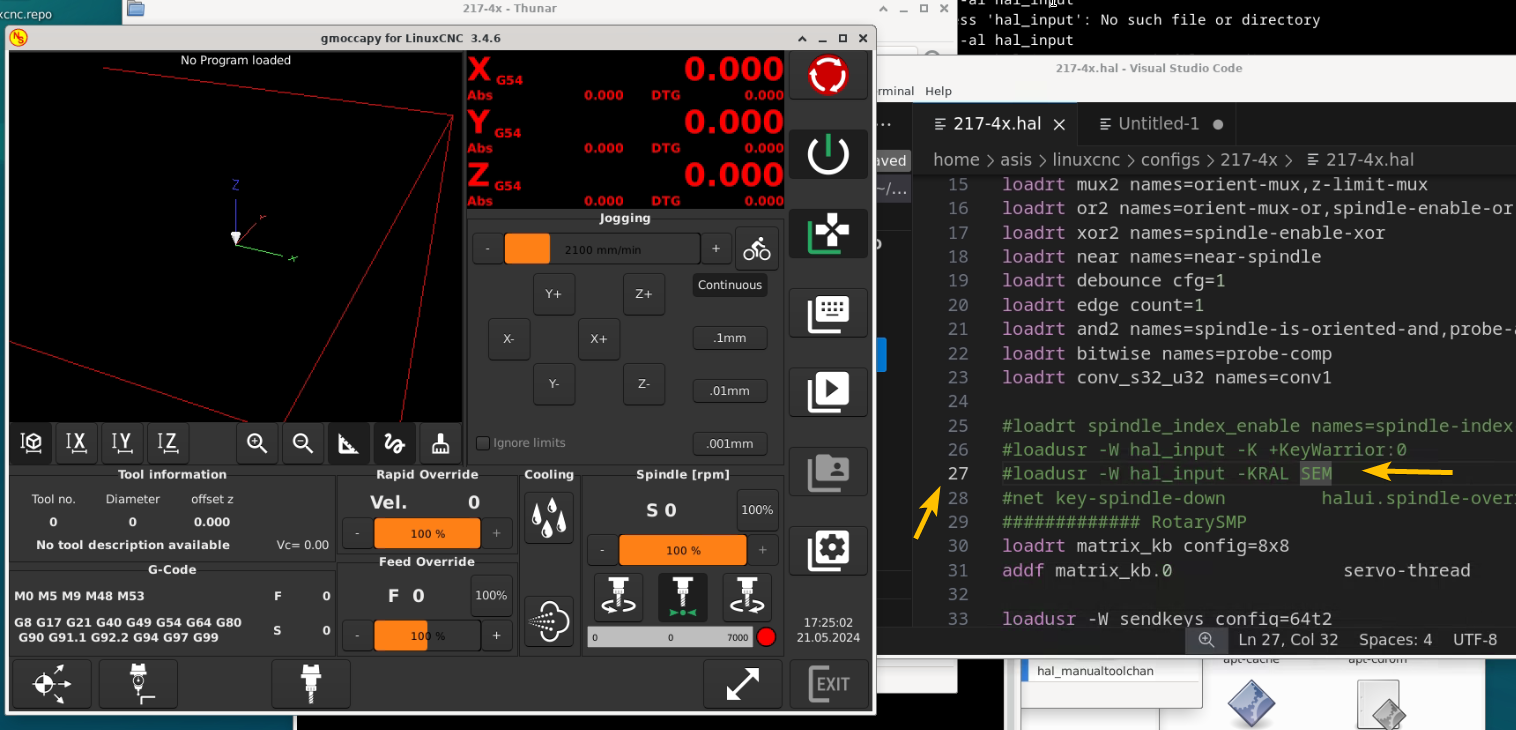
Task: Open 'Spaces: 4' indentation selector
Action: (1395, 640)
